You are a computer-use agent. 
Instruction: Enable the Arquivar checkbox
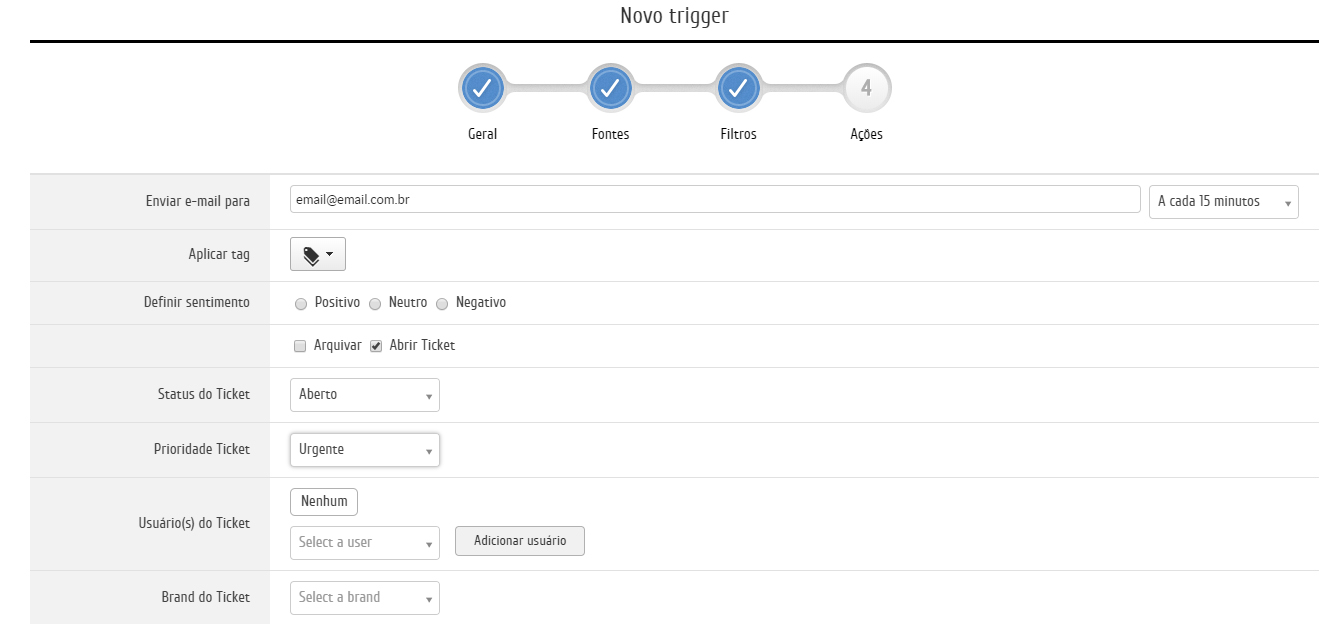click(x=300, y=346)
